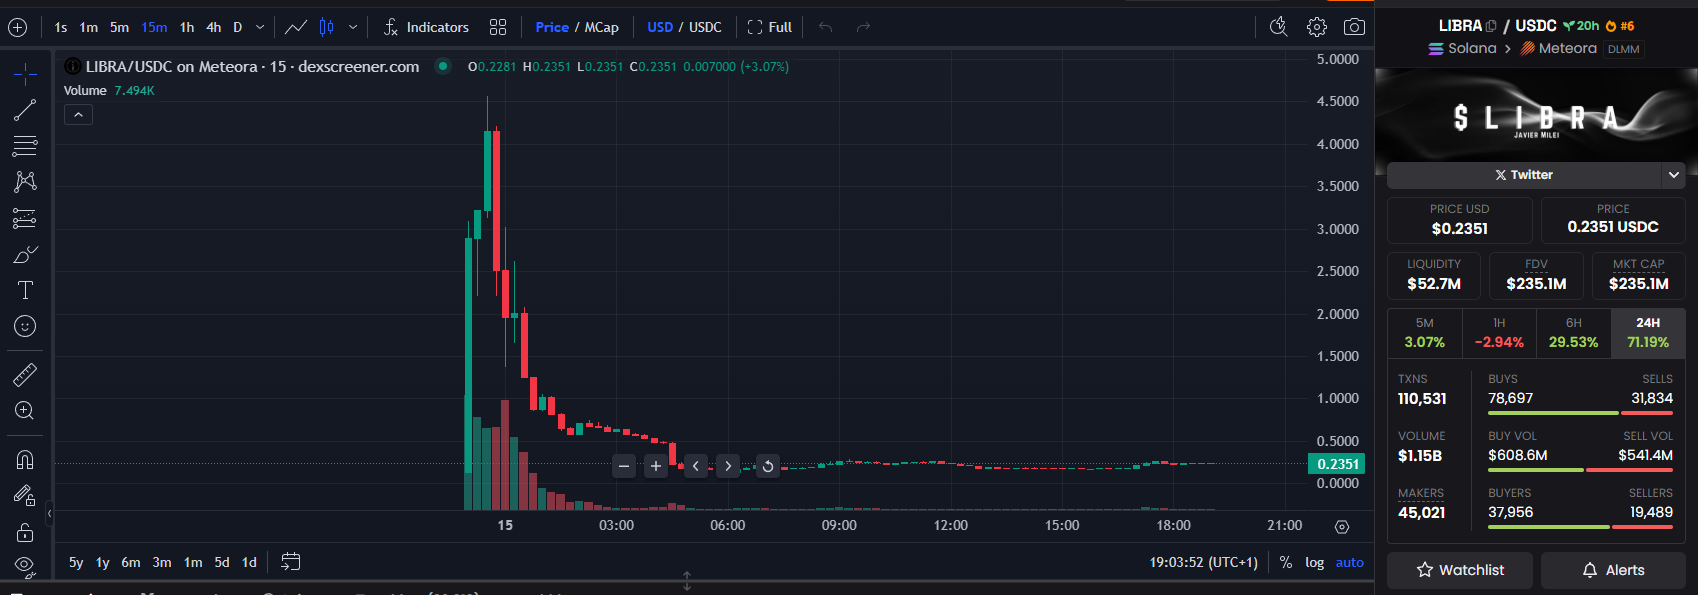The image size is (1698, 595).
Task: Expand the chart style dropdown arrow
Action: click(x=352, y=27)
